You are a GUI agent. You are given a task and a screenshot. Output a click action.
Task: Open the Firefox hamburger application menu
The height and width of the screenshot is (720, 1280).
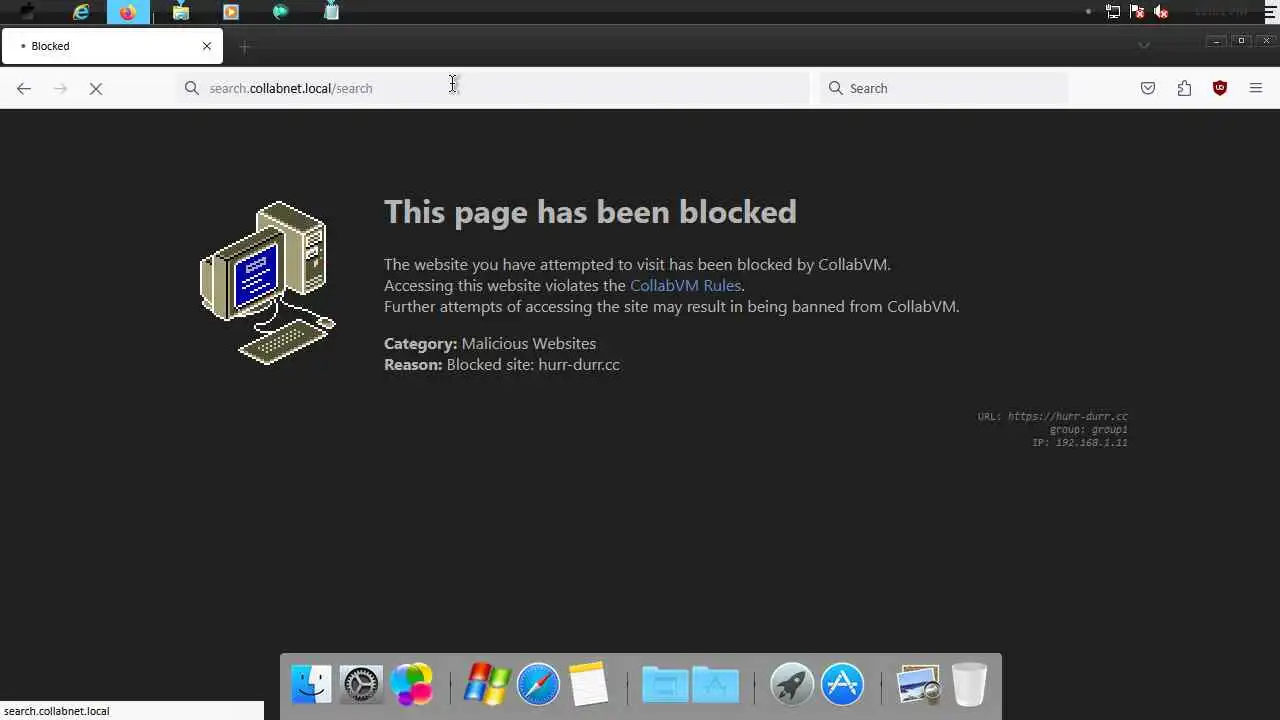[1256, 88]
